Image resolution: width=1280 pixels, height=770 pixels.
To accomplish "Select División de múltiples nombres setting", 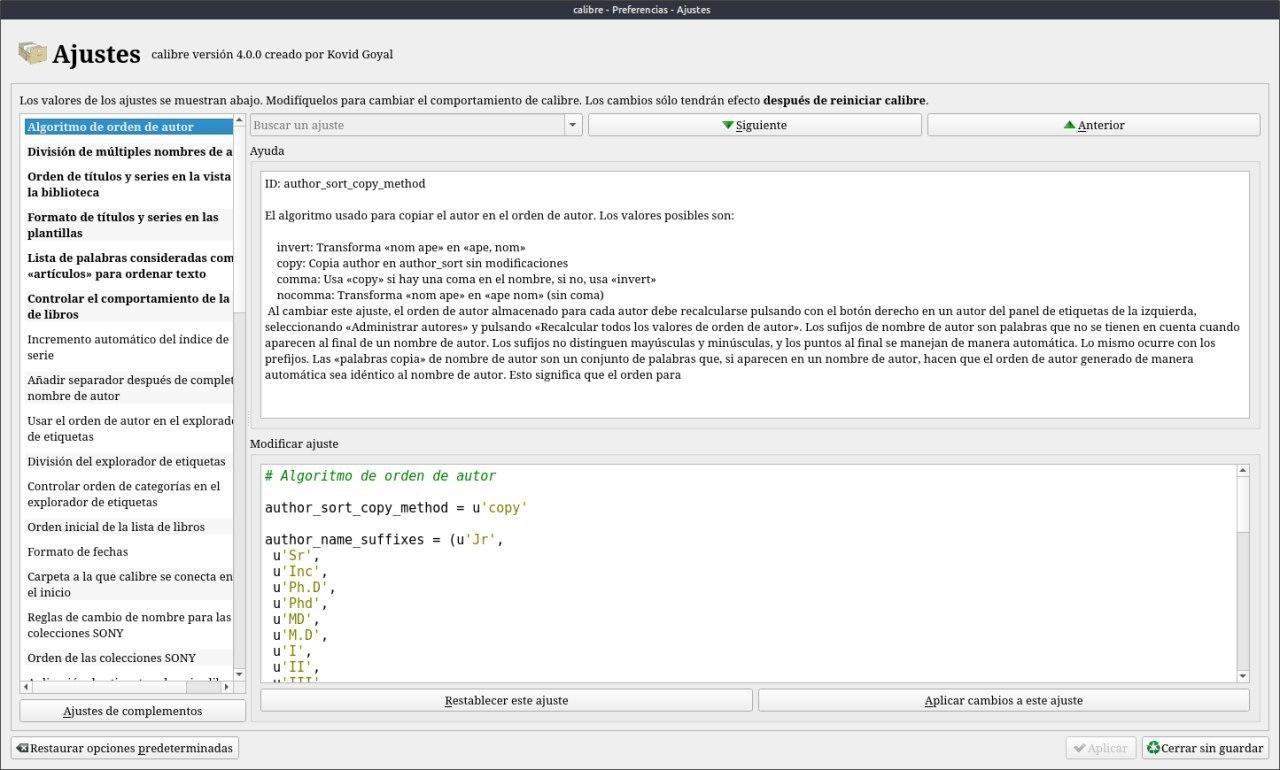I will point(128,152).
